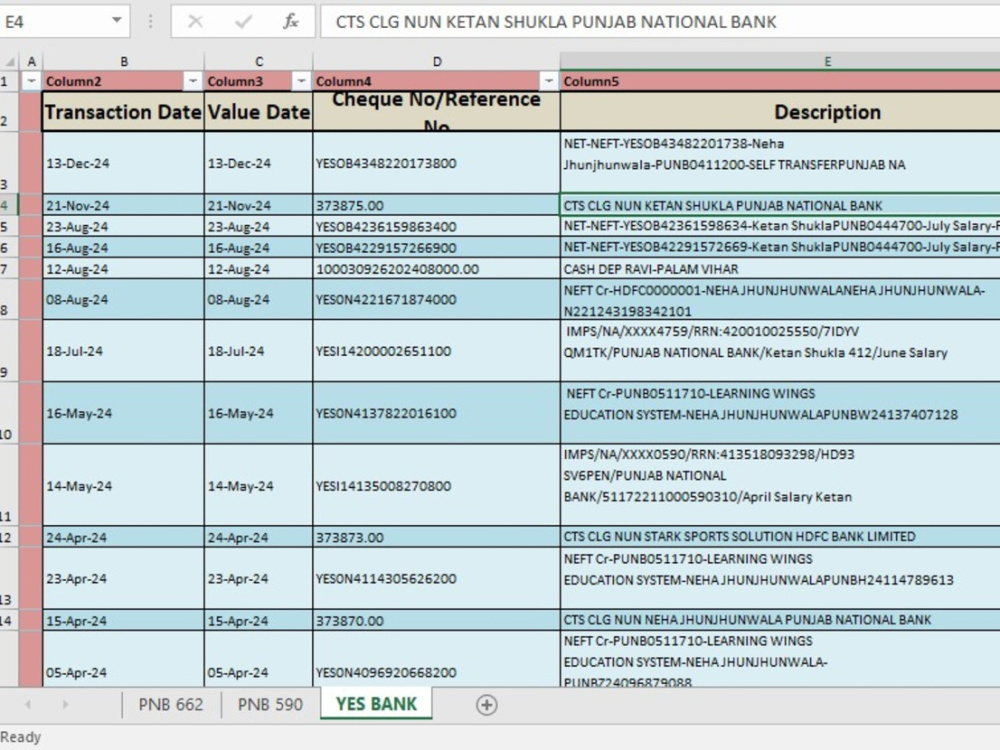1000x750 pixels.
Task: Click the Column5 table header cell
Action: click(x=781, y=81)
